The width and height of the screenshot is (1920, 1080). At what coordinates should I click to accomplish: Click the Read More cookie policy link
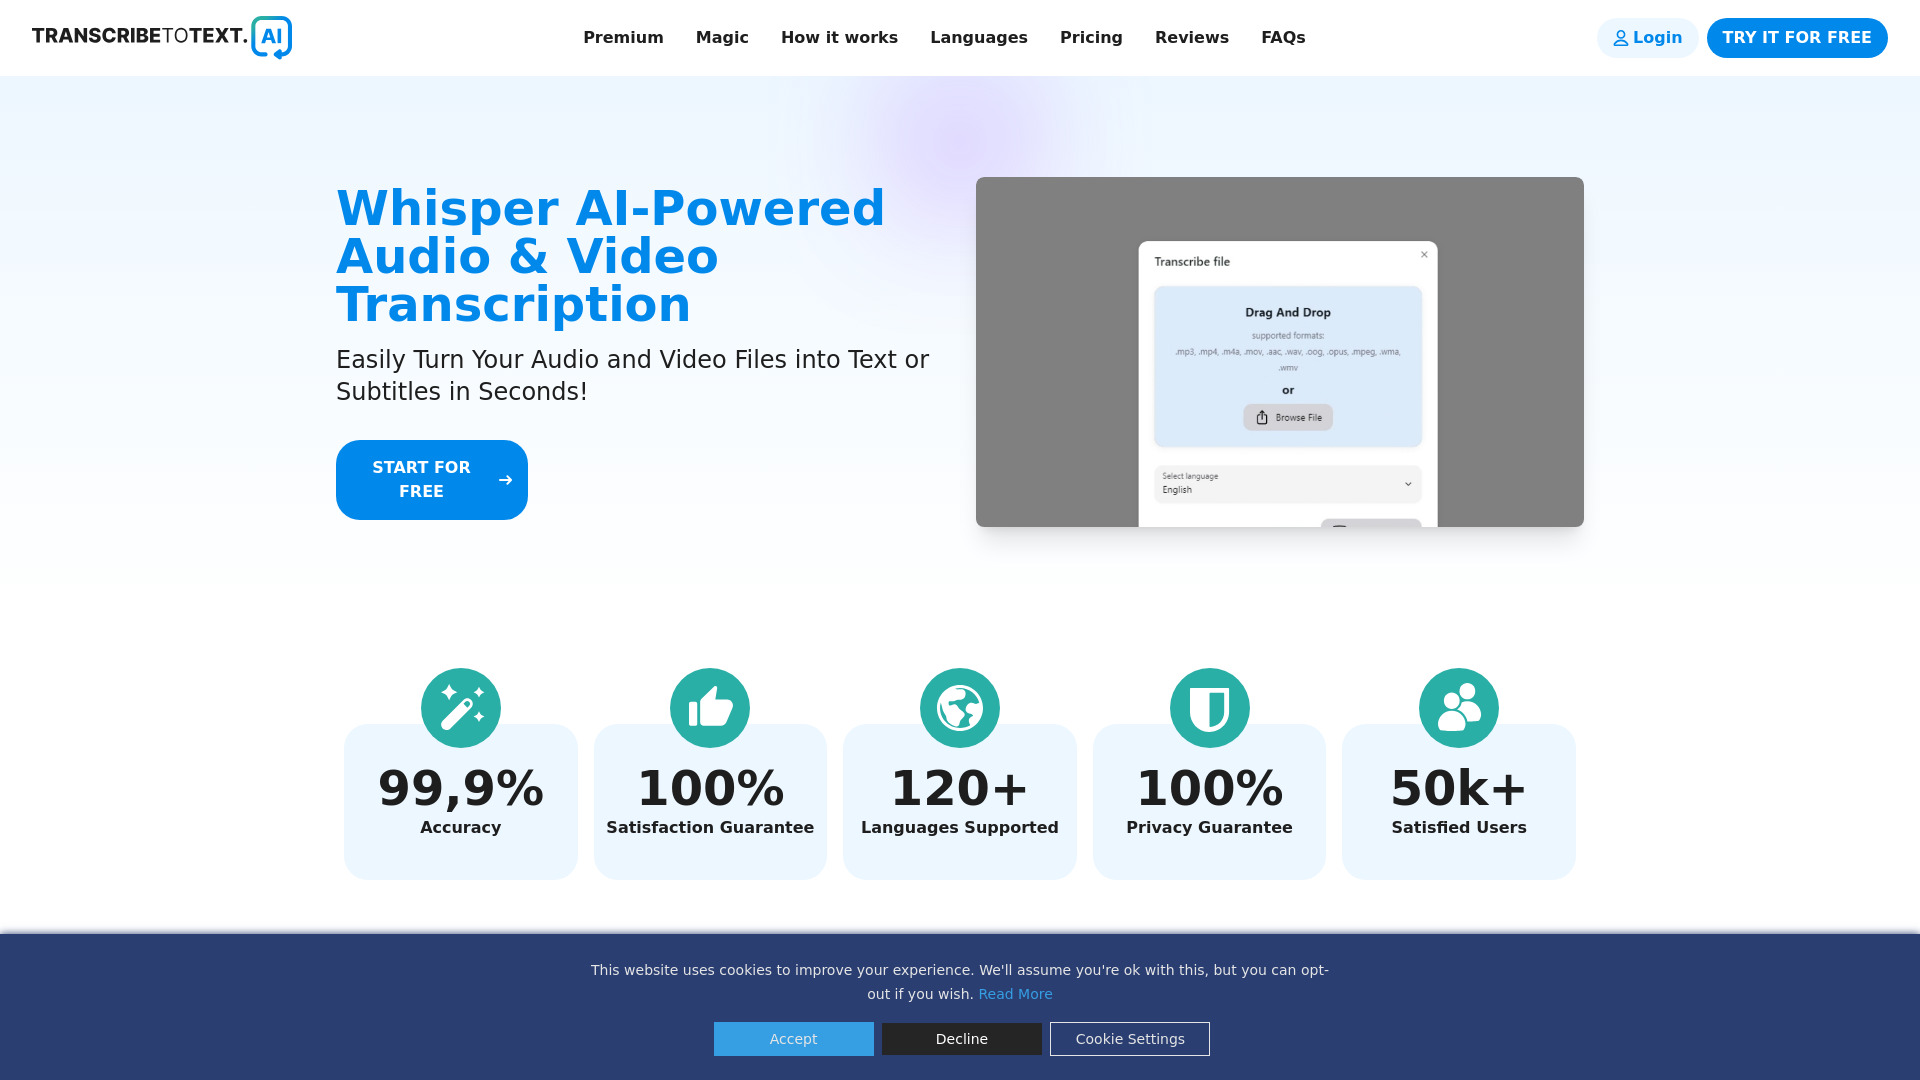[x=1015, y=993]
